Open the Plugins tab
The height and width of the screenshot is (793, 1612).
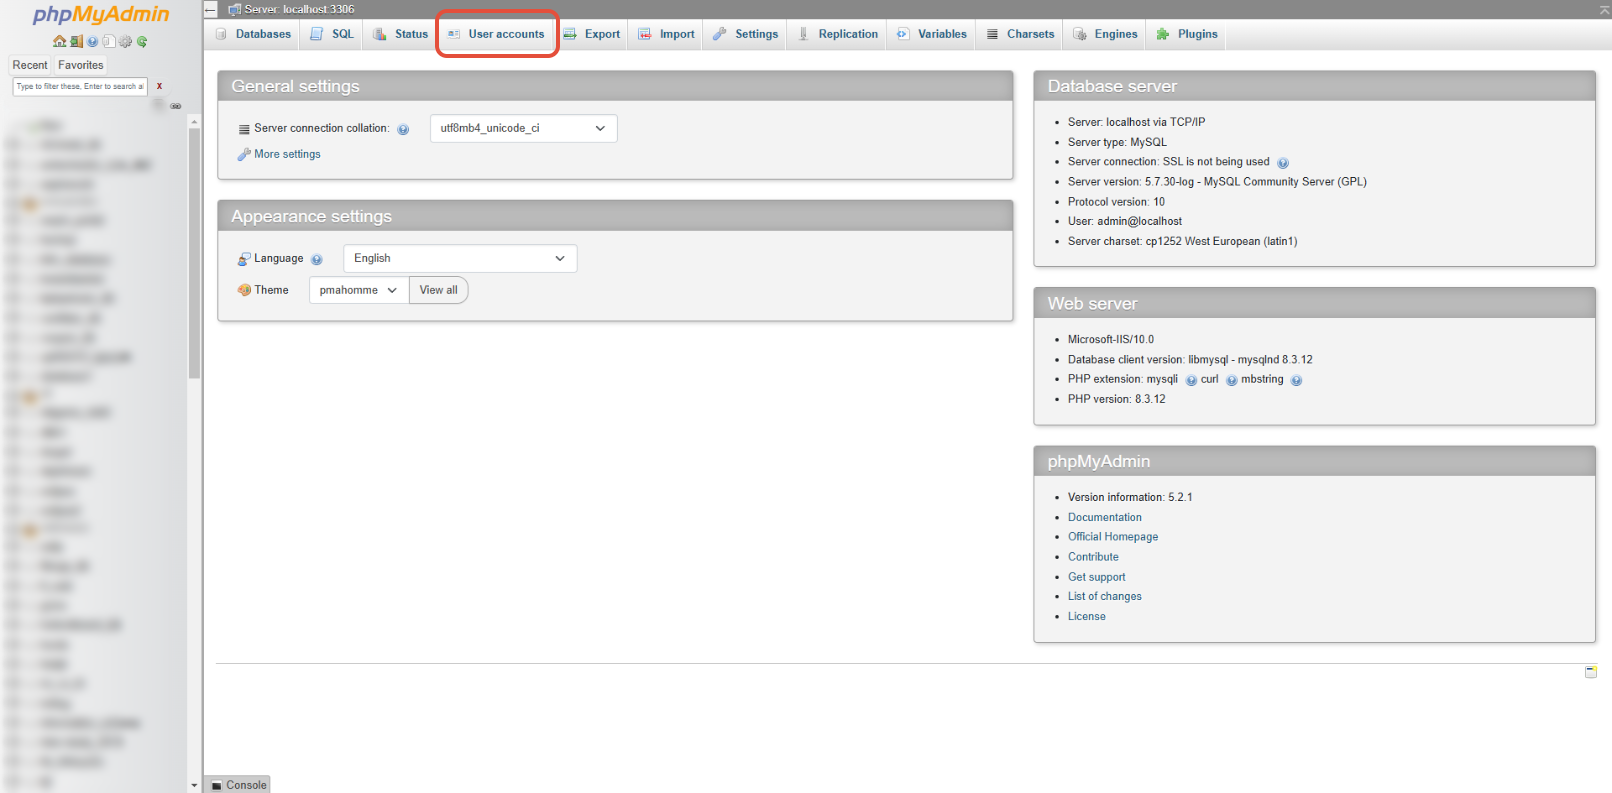pyautogui.click(x=1187, y=34)
